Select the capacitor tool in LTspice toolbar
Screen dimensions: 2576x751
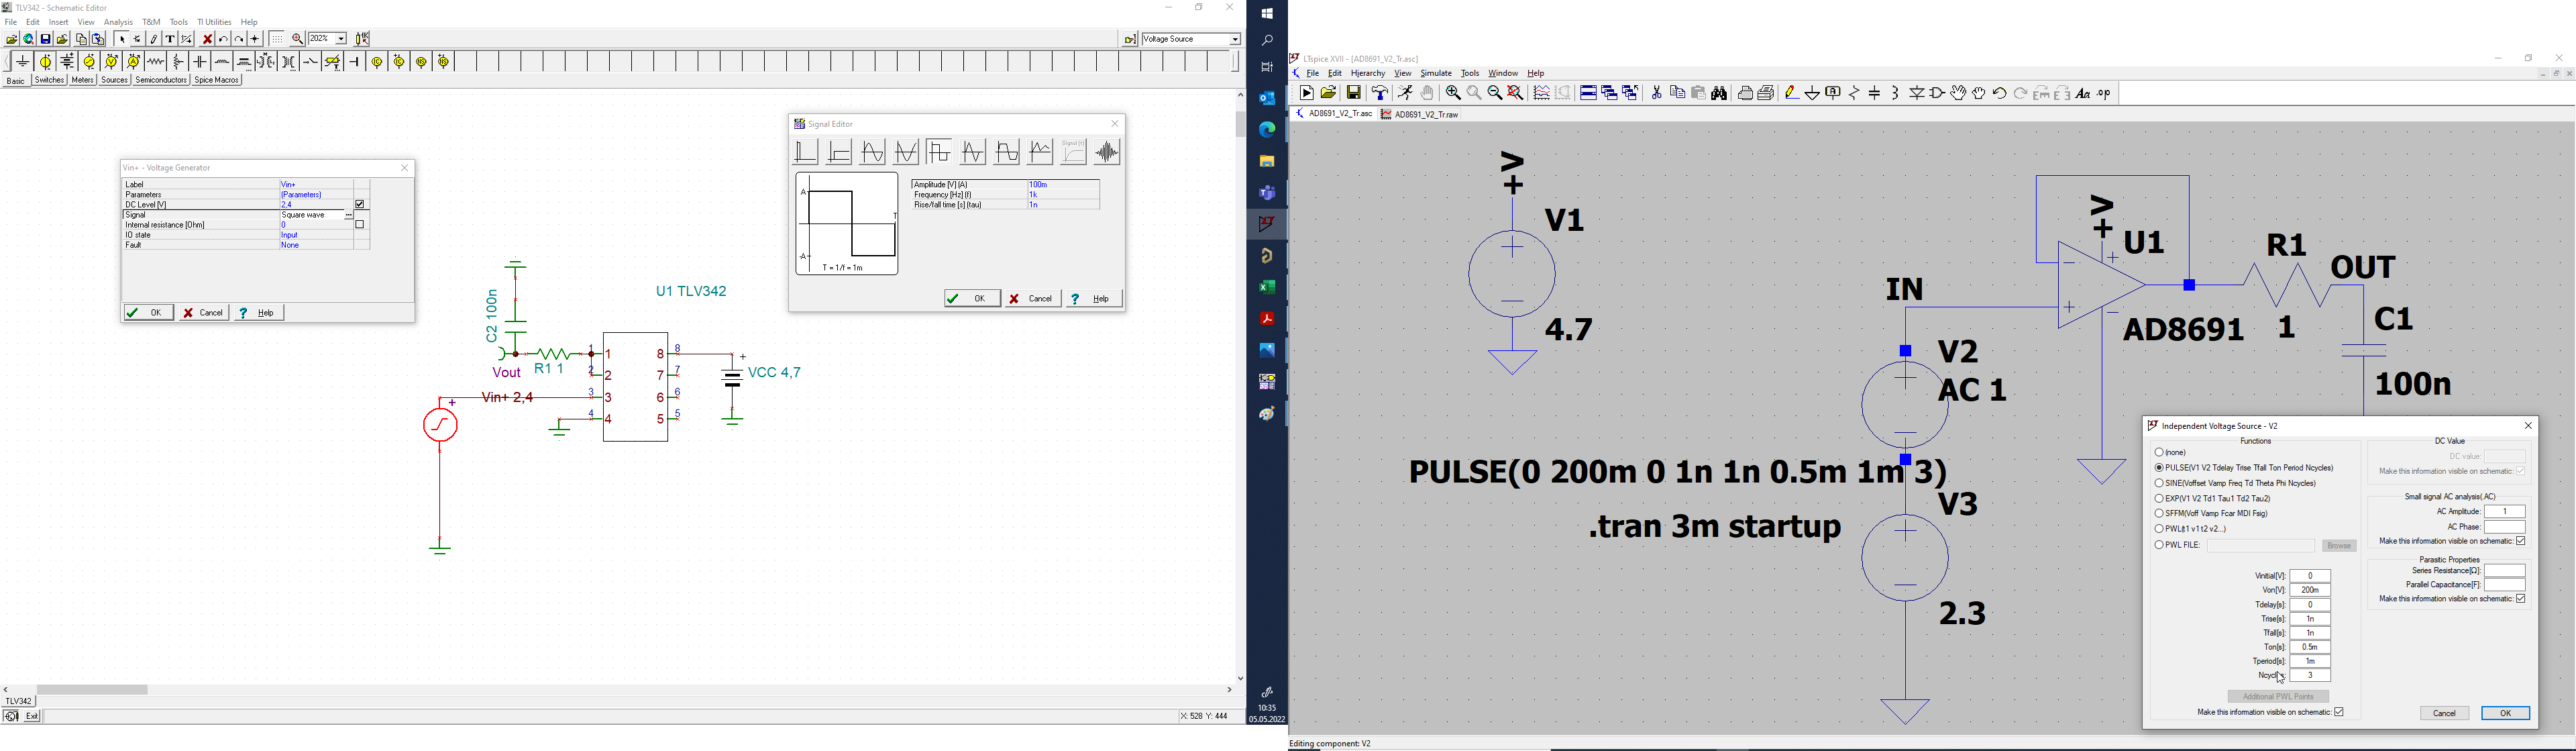coord(1875,93)
